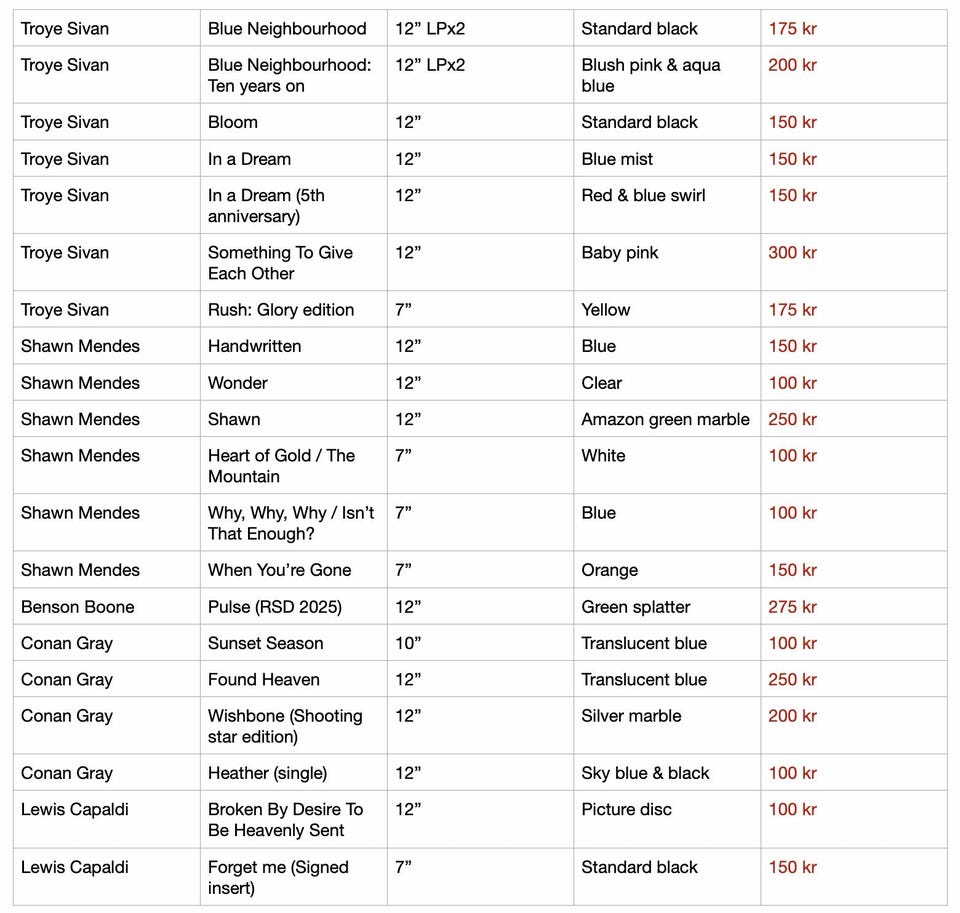
Task: Click the 275 kr price cell
Action: pyautogui.click(x=792, y=607)
